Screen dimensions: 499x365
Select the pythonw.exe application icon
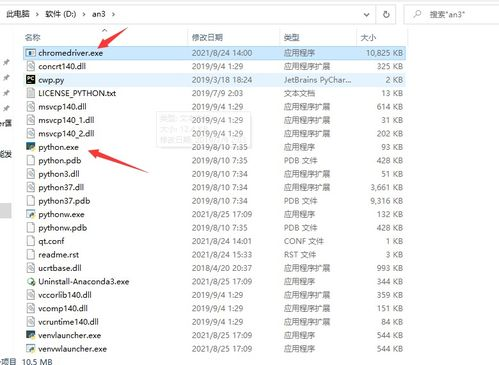pyautogui.click(x=31, y=214)
